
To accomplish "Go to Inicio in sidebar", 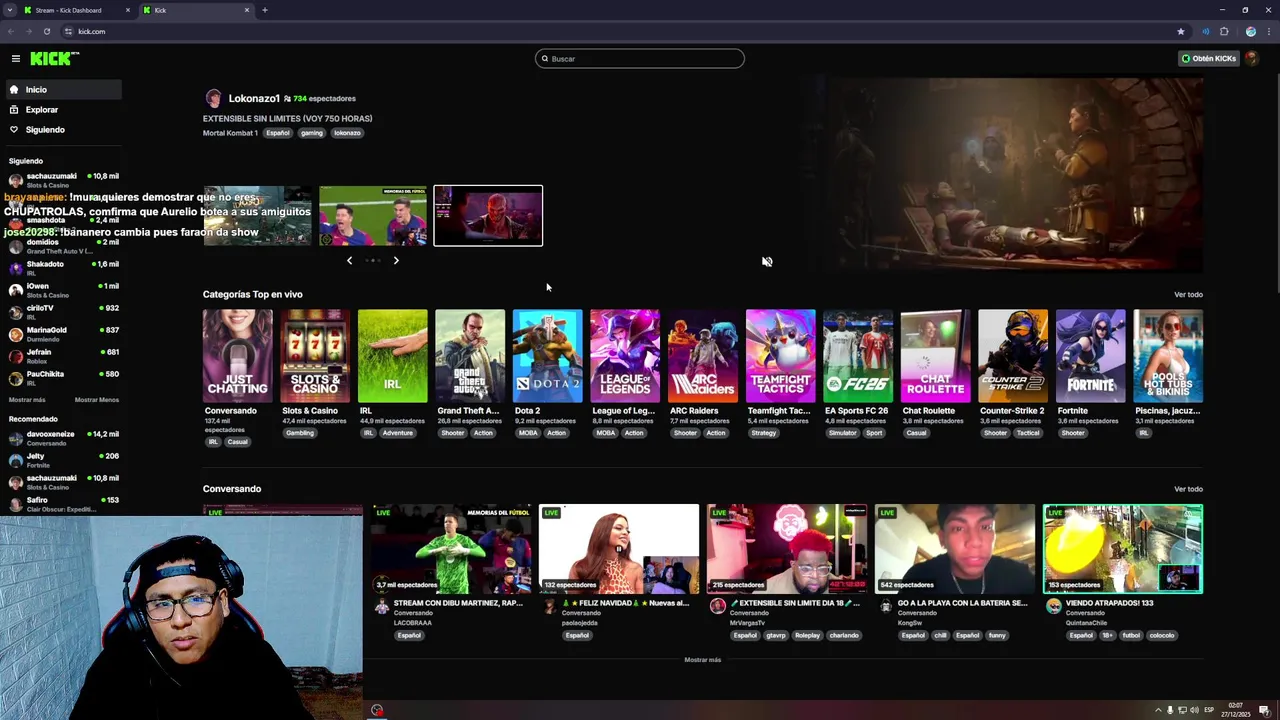I will pos(63,90).
